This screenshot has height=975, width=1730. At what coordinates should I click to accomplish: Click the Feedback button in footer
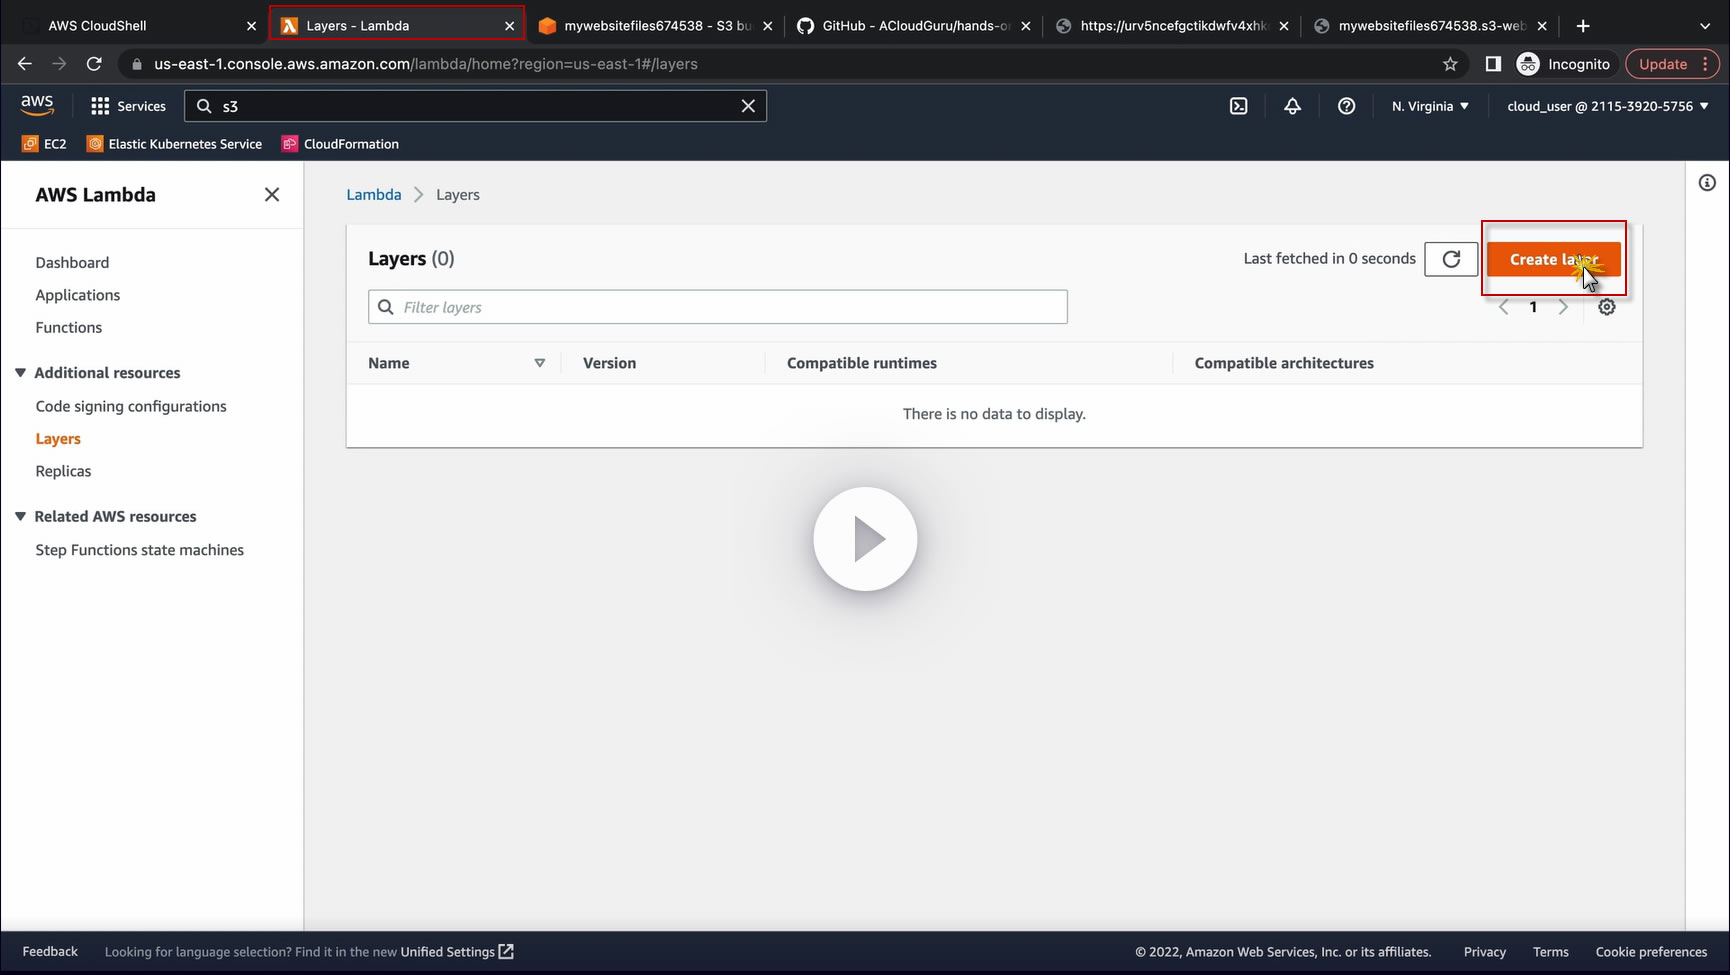click(x=50, y=952)
